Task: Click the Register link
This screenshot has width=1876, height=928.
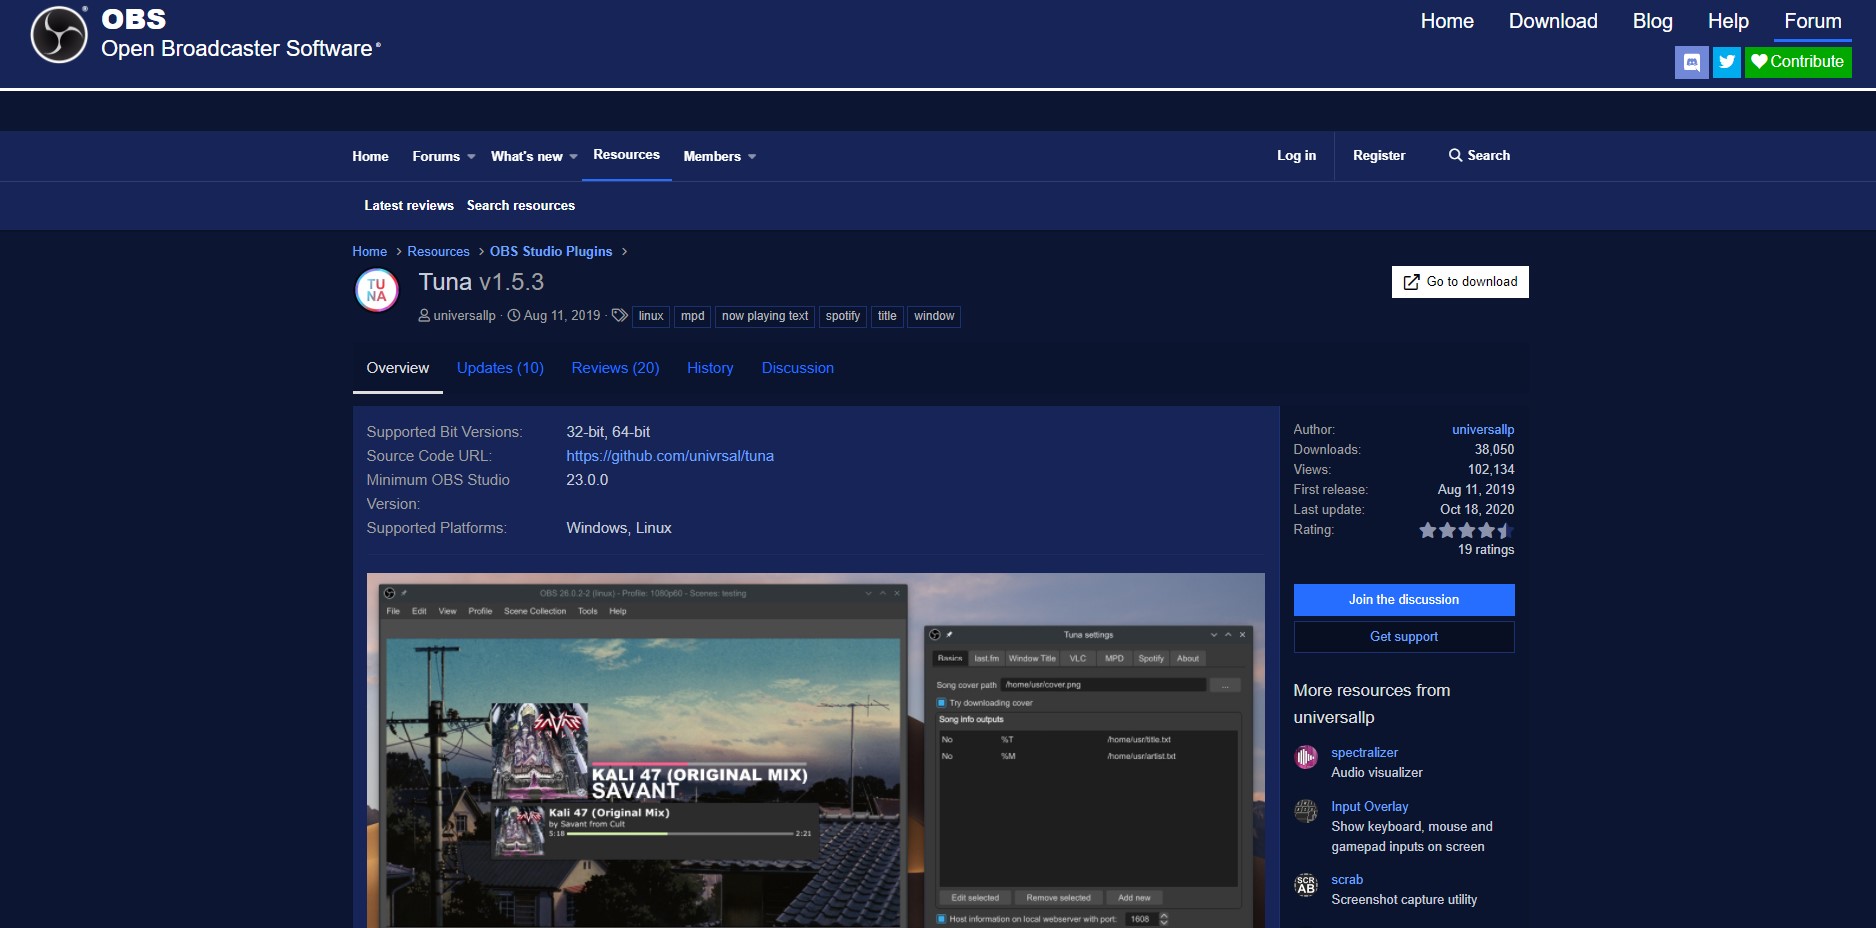Action: pos(1379,156)
